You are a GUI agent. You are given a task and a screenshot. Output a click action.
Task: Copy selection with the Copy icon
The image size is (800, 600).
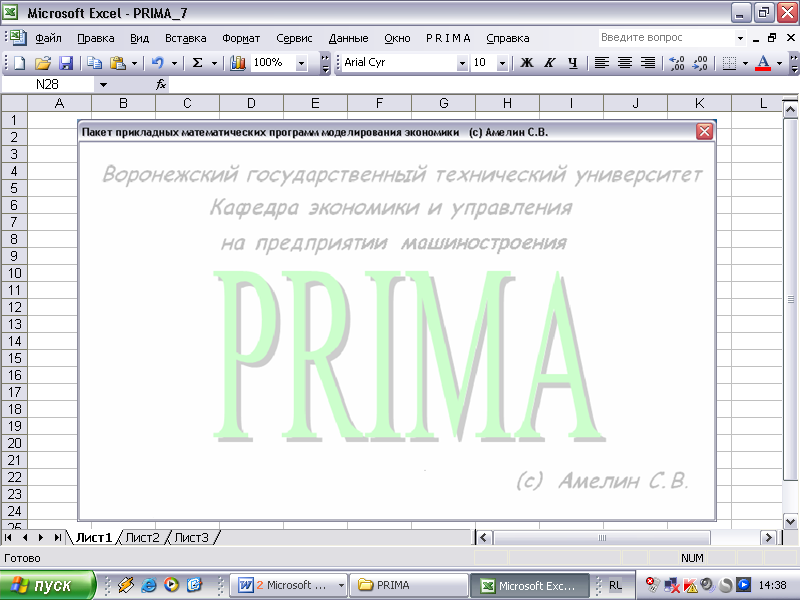pos(94,63)
